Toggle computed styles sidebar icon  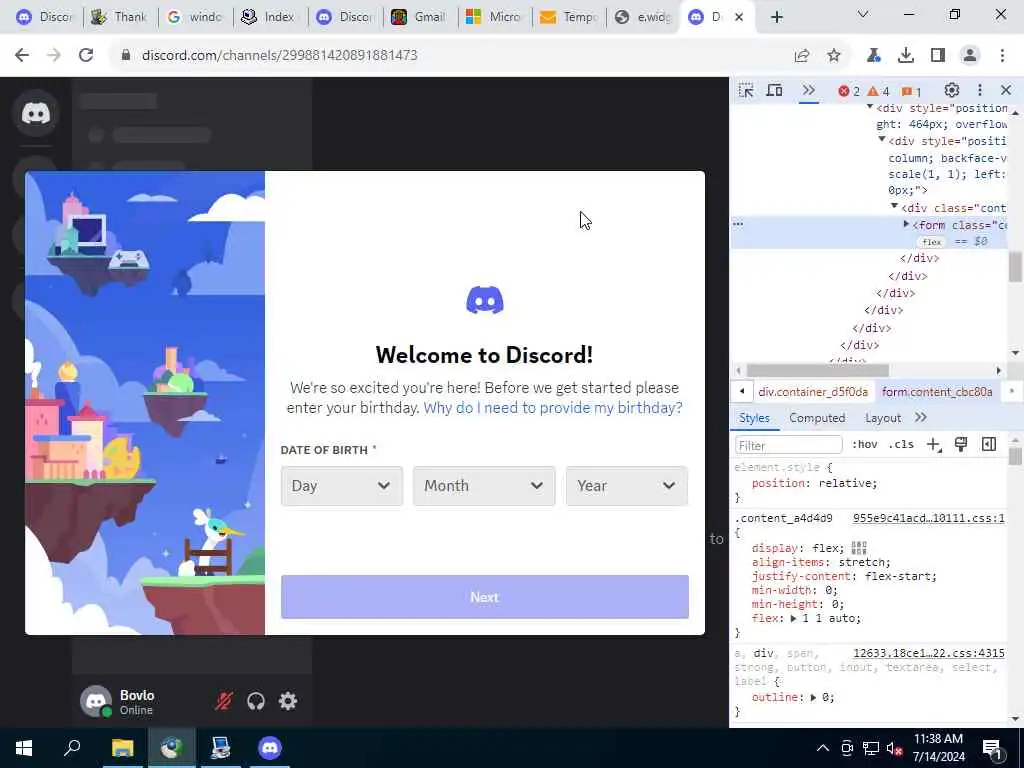989,445
